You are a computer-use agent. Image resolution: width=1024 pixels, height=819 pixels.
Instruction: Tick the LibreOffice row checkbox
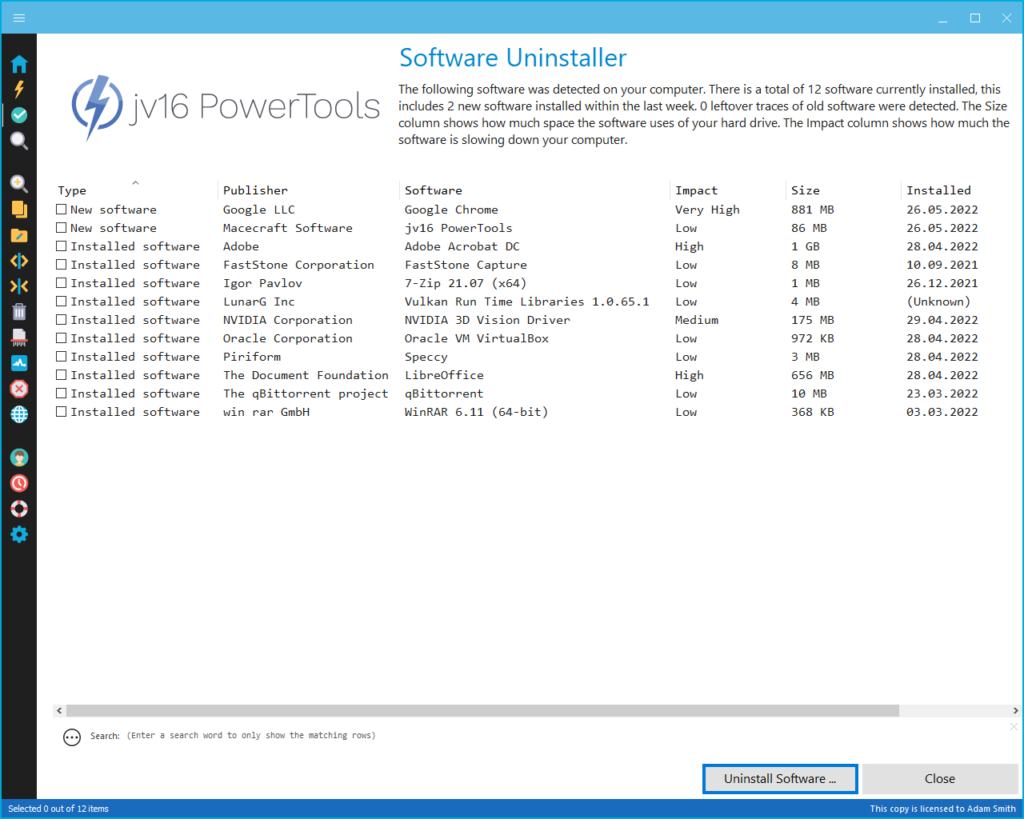coord(61,375)
